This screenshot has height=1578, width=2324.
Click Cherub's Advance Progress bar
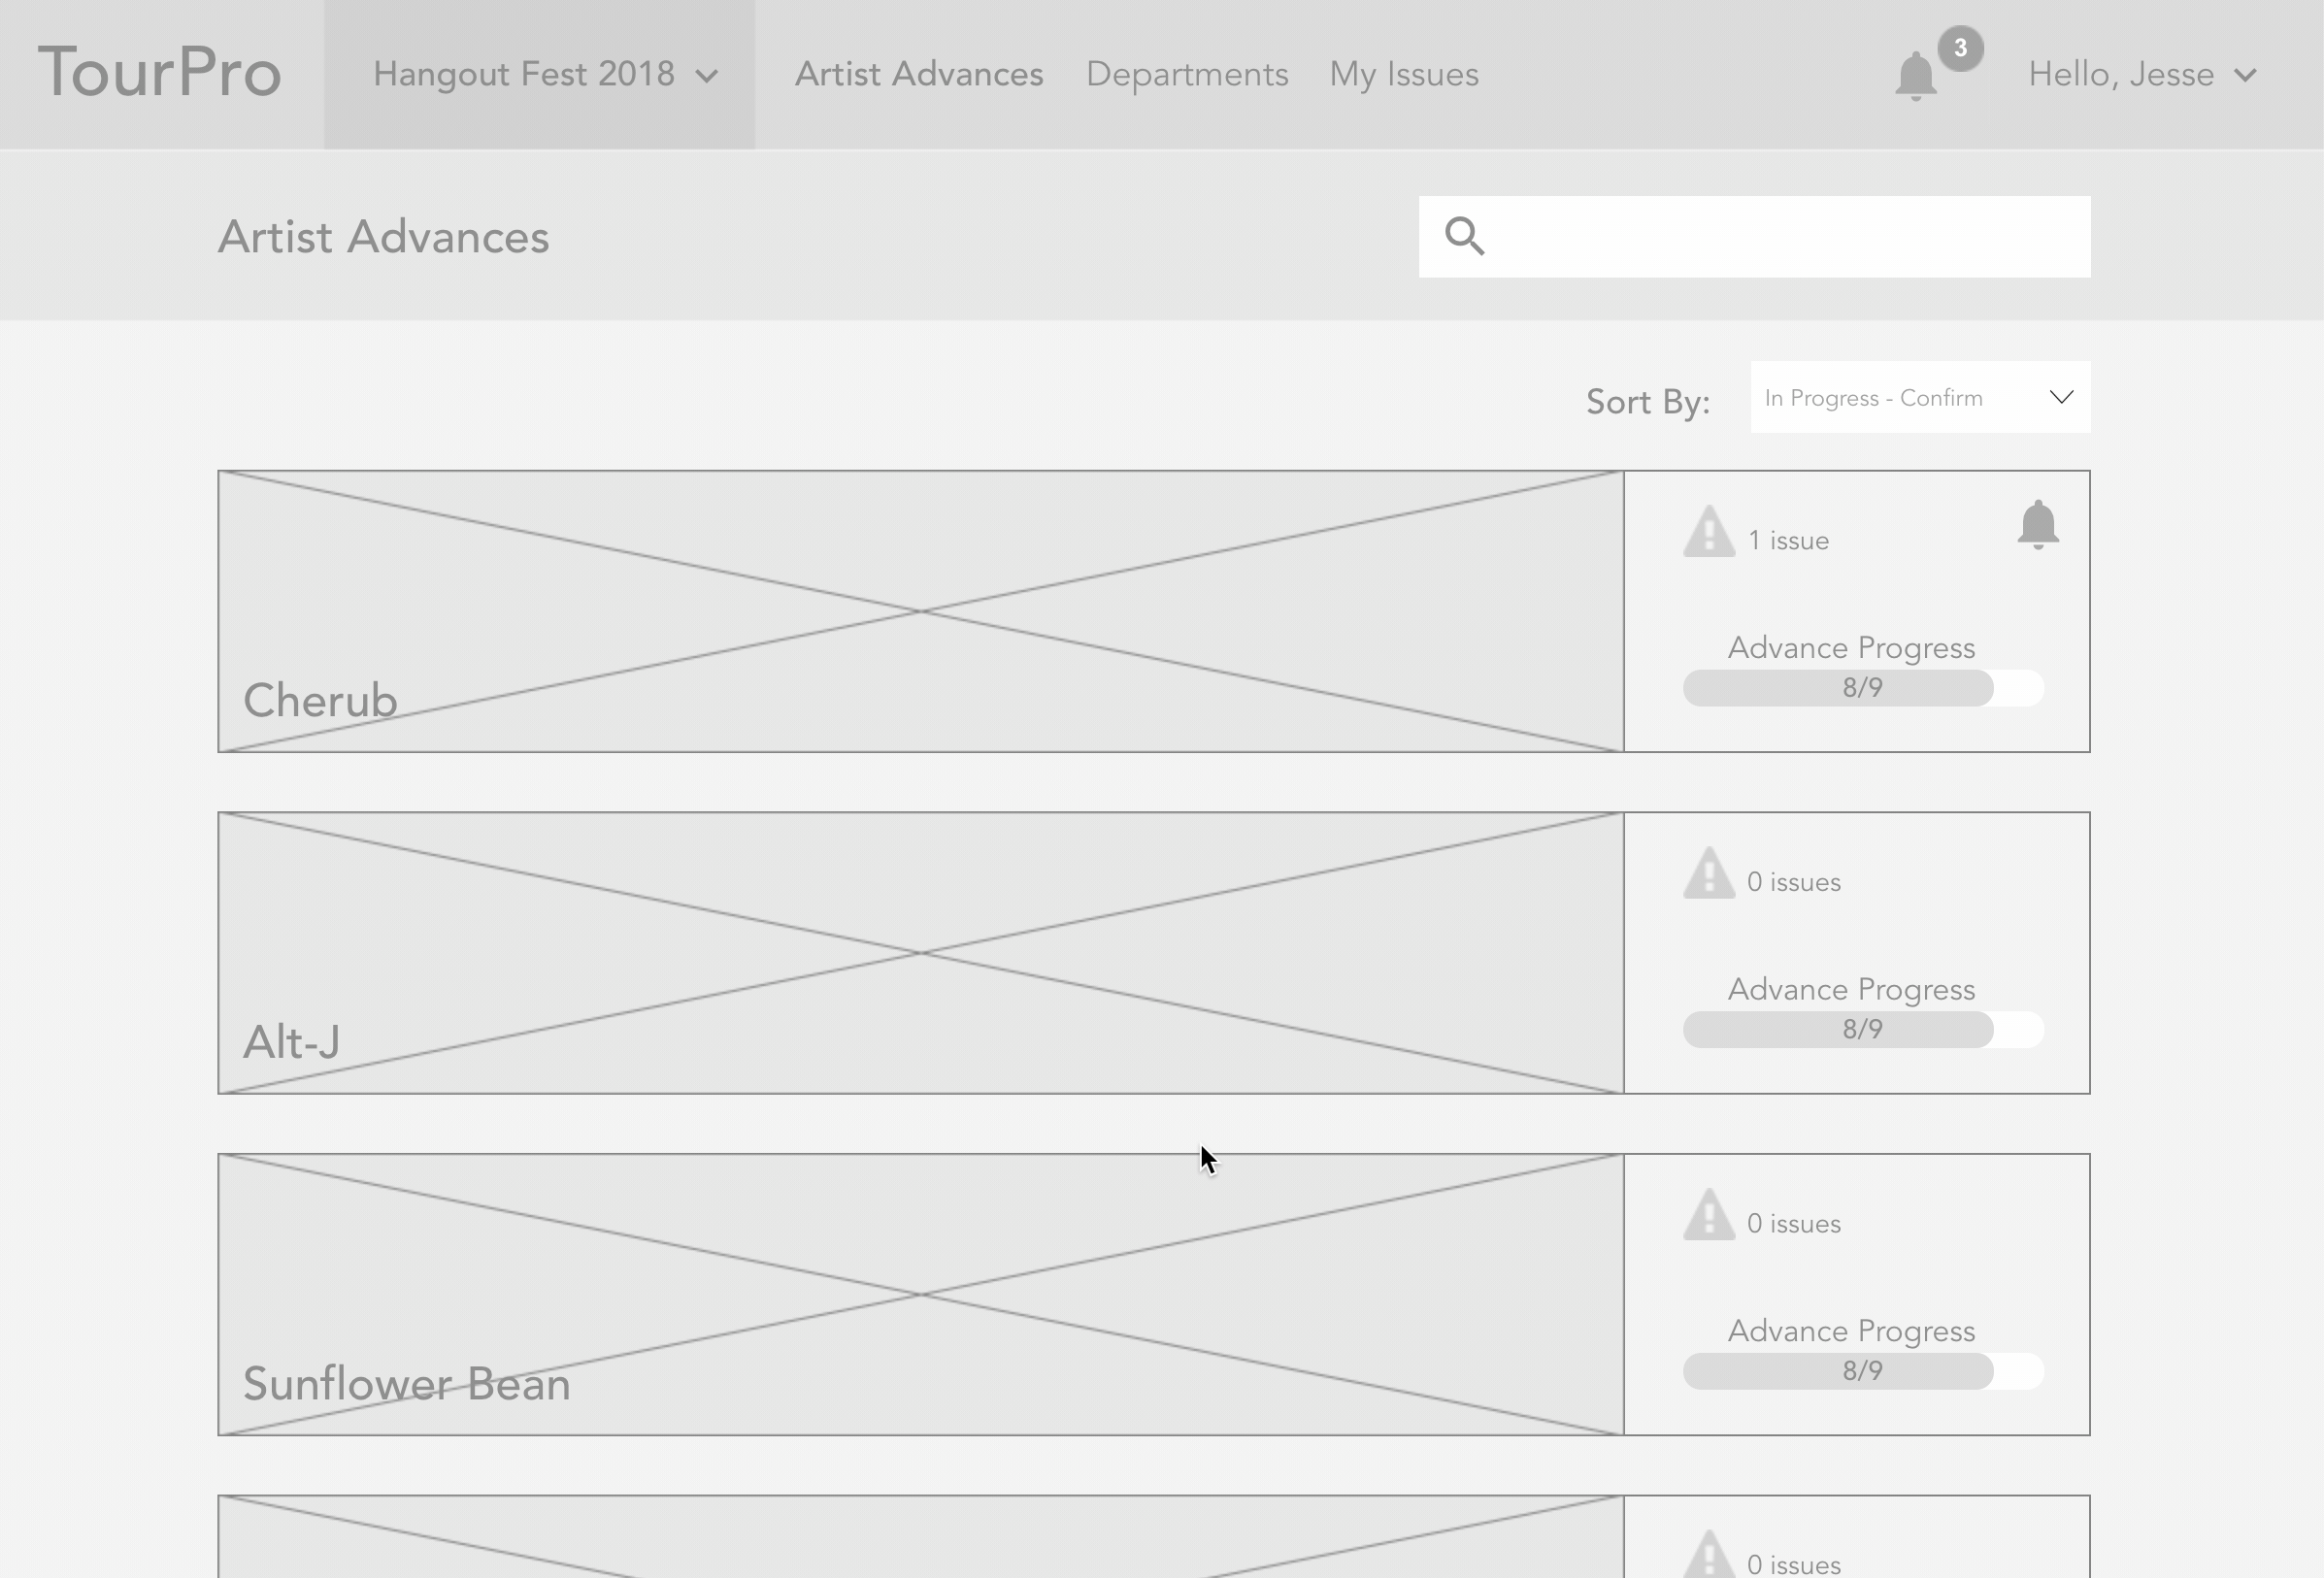(1862, 688)
